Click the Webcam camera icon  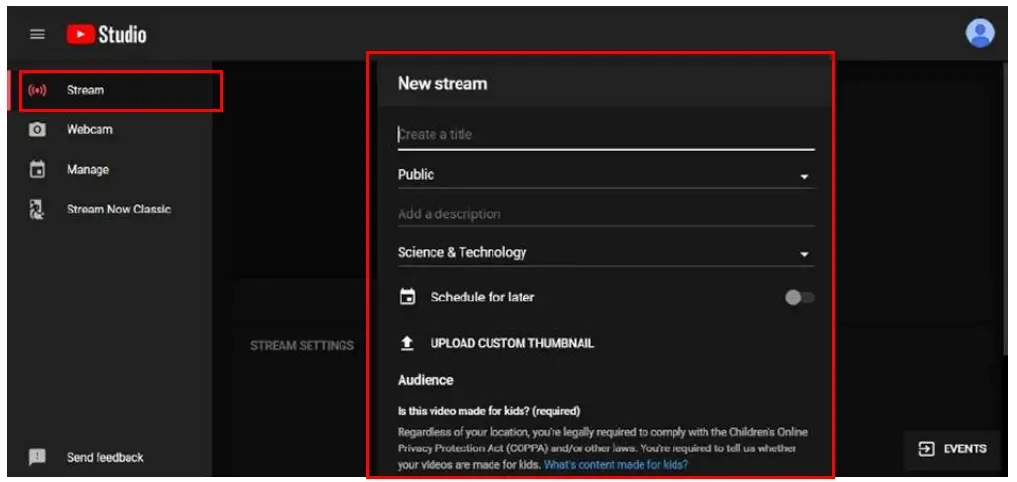37,130
